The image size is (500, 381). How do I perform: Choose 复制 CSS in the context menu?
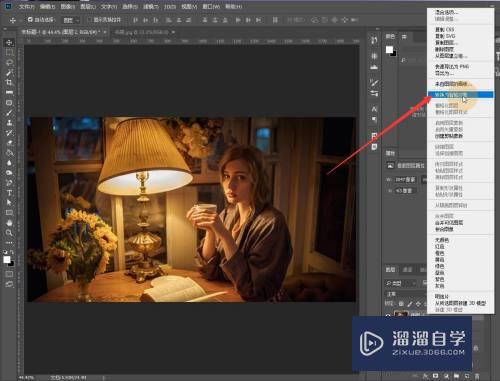click(444, 30)
